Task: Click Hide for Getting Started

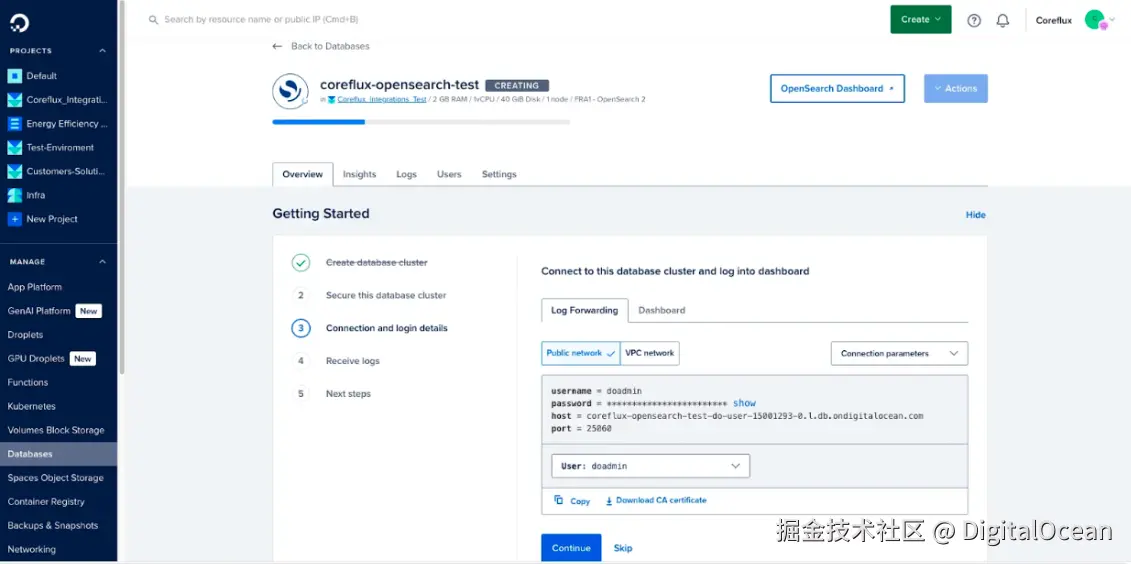Action: point(975,215)
